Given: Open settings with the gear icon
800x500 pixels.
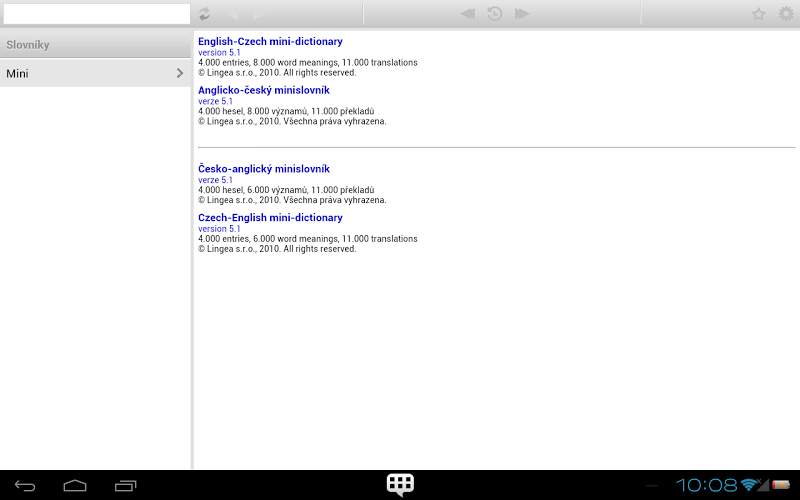Looking at the screenshot, I should (786, 14).
